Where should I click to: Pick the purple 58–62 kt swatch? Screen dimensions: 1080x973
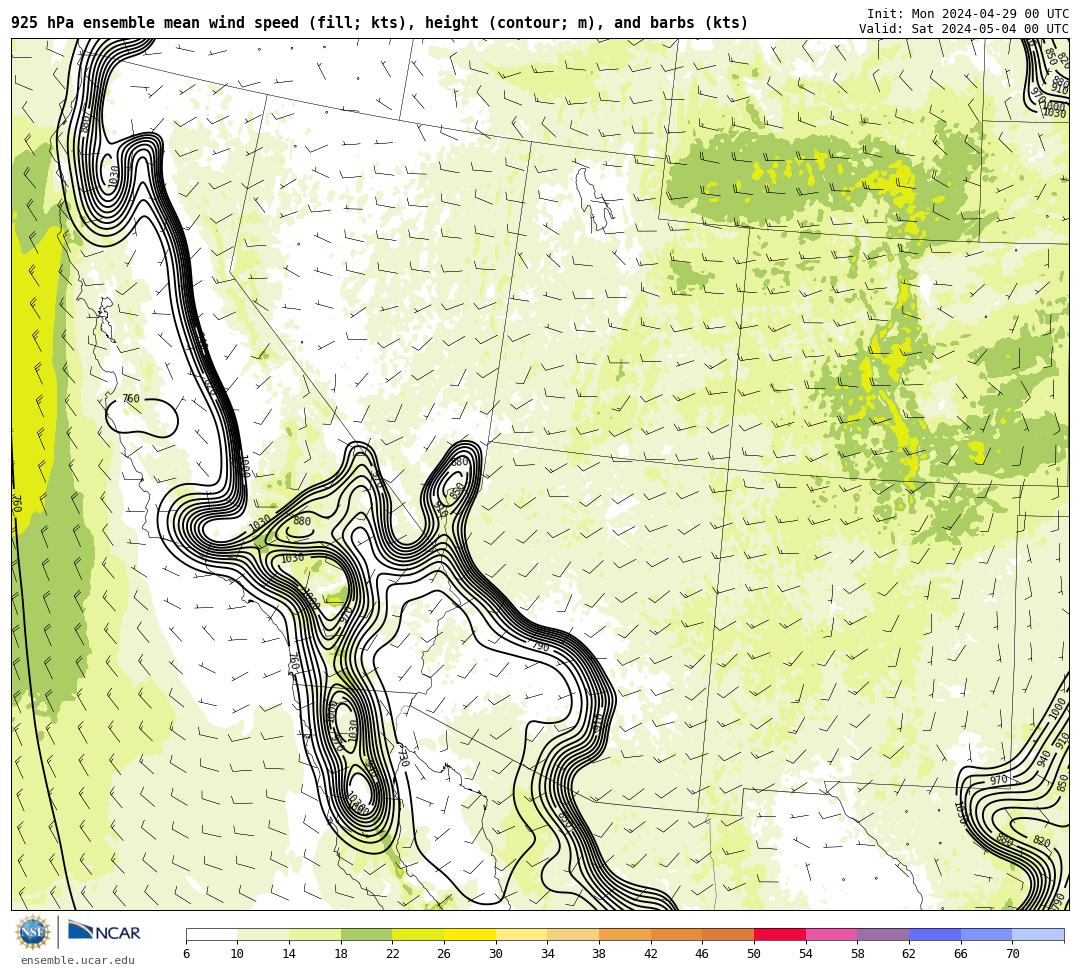click(883, 934)
